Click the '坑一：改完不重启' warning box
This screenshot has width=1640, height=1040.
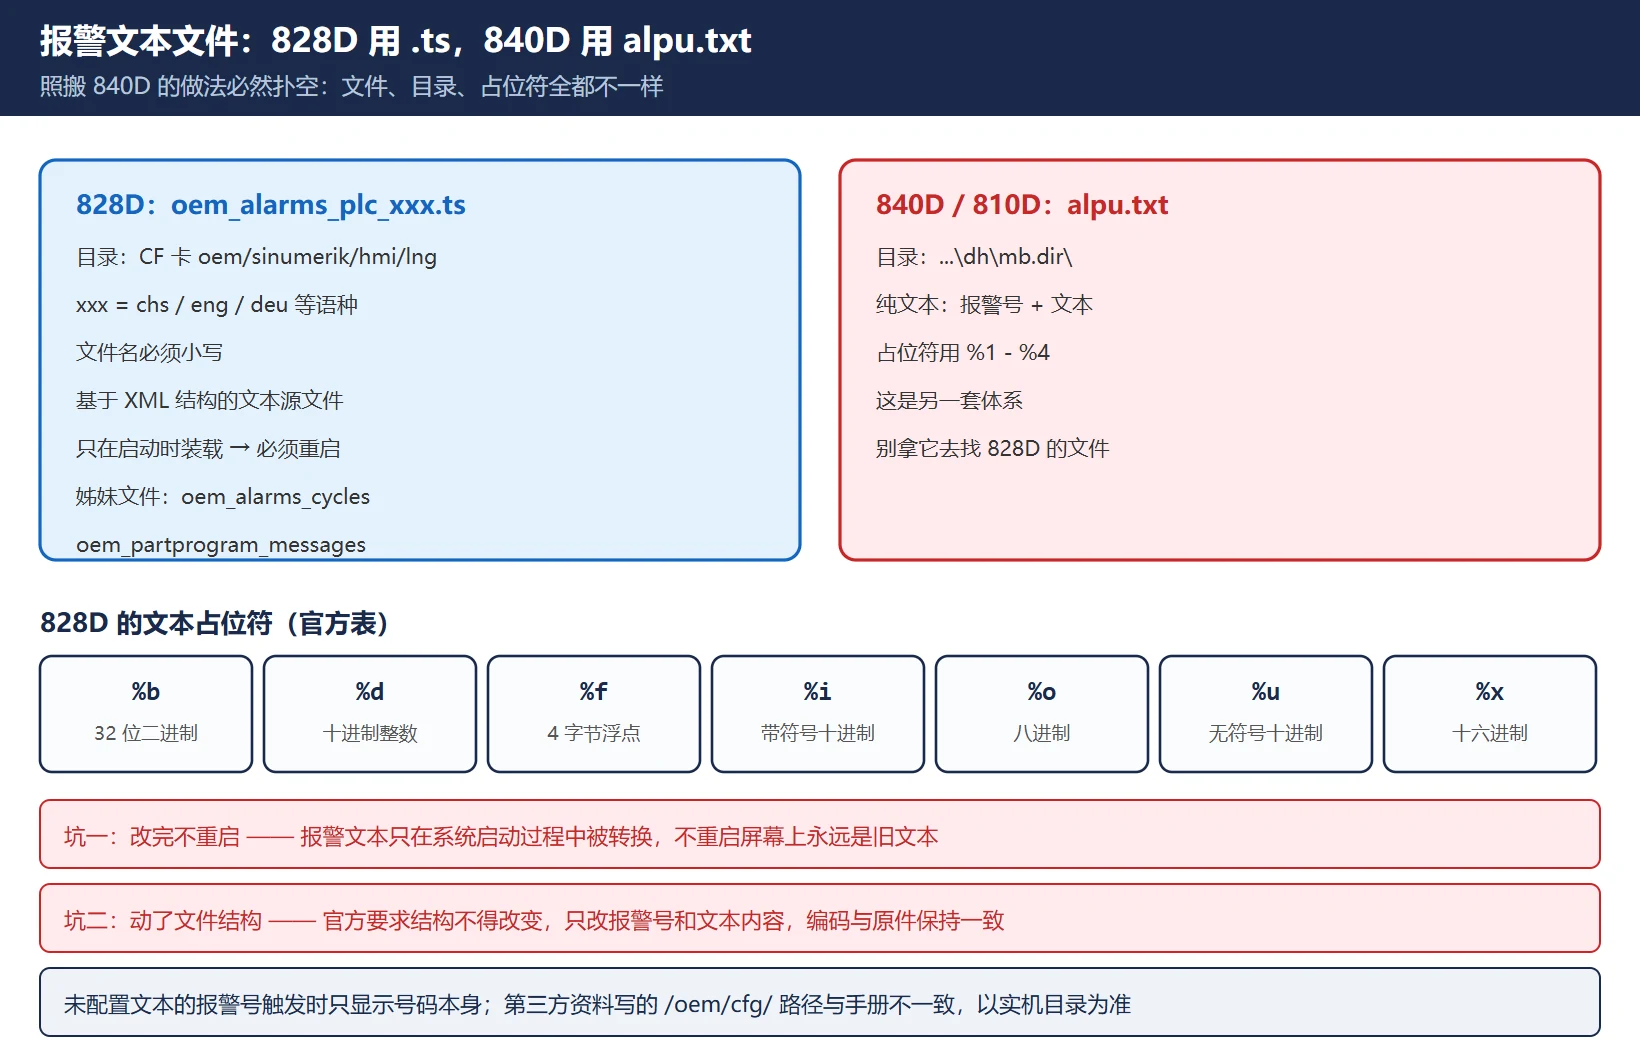(x=820, y=834)
